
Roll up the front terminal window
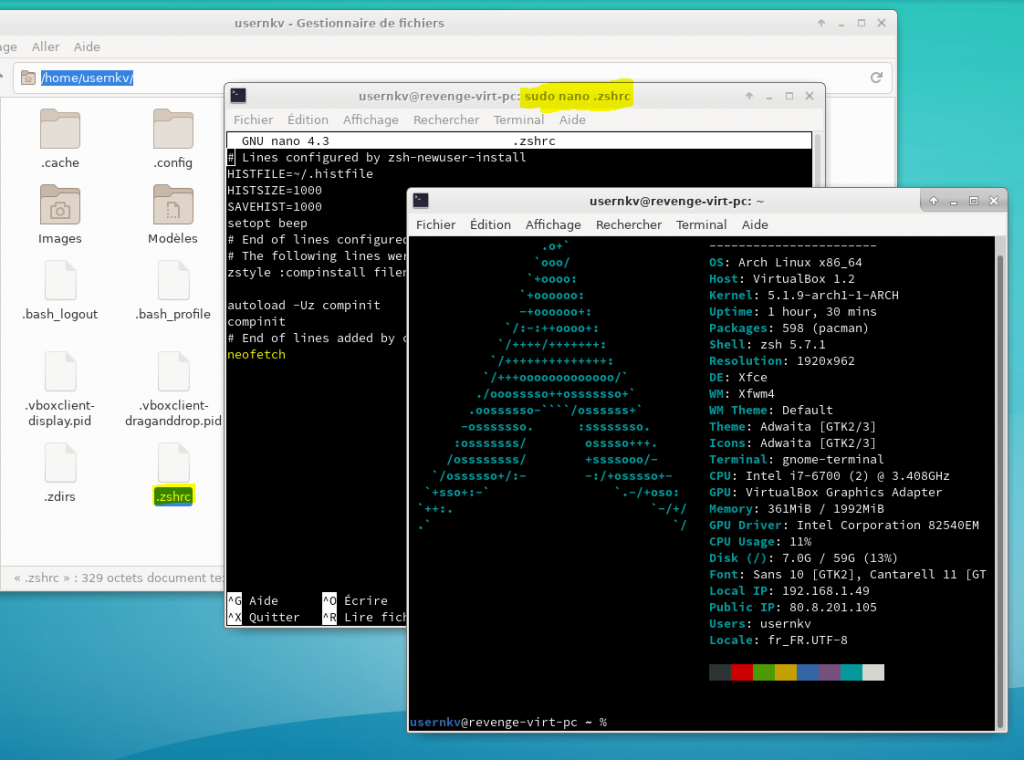tap(934, 201)
